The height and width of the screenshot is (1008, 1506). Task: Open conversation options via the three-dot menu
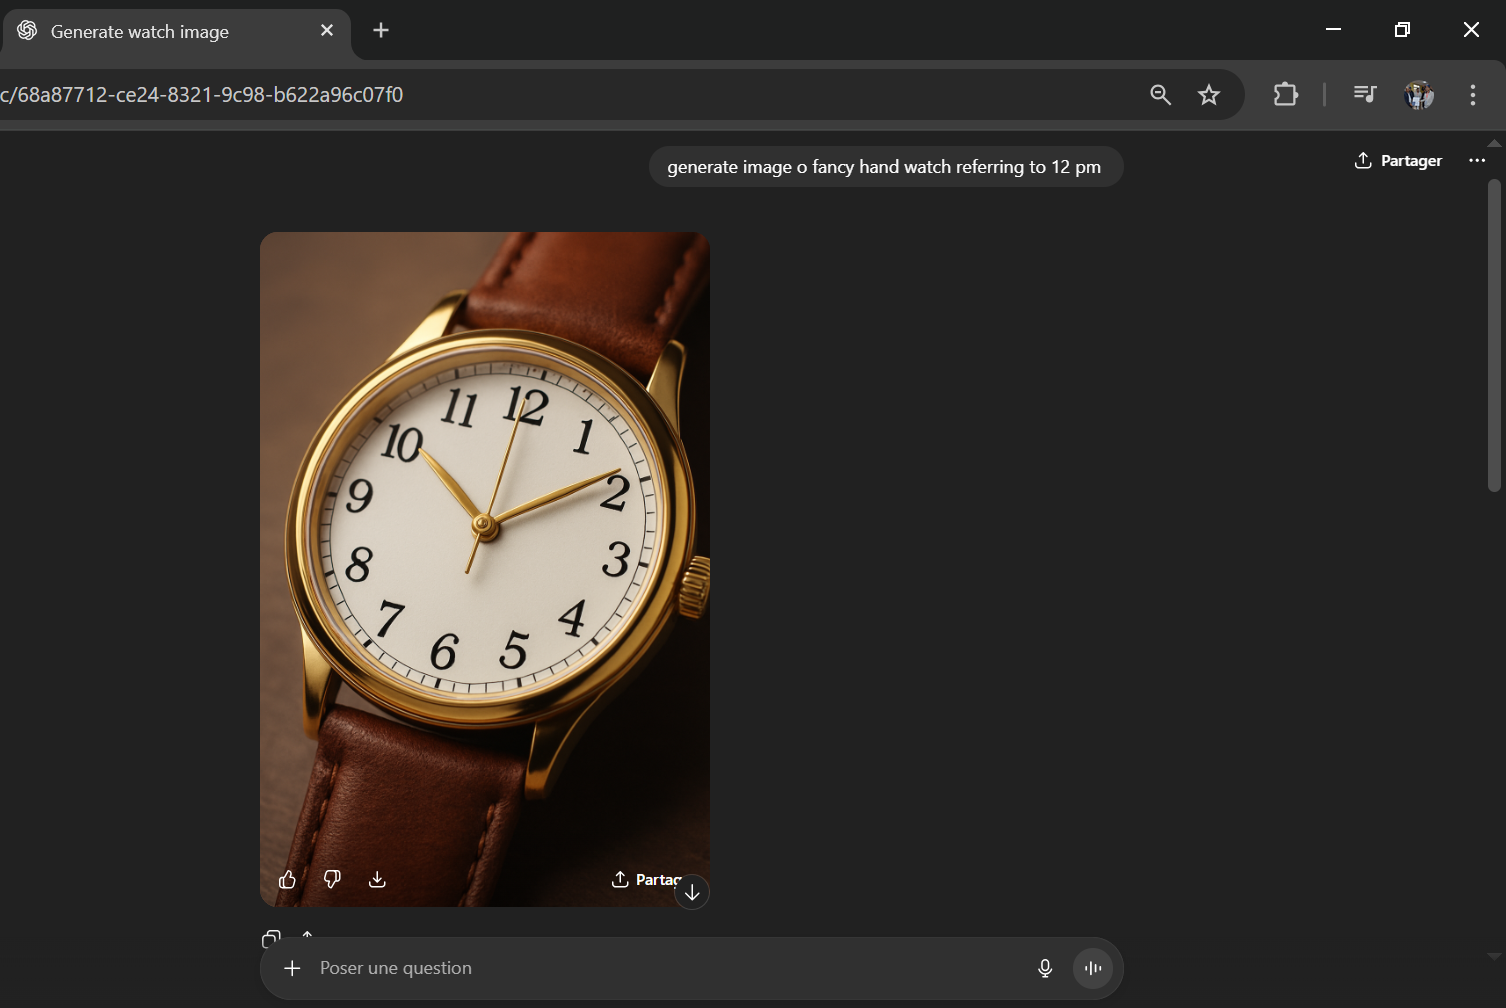[x=1477, y=160]
